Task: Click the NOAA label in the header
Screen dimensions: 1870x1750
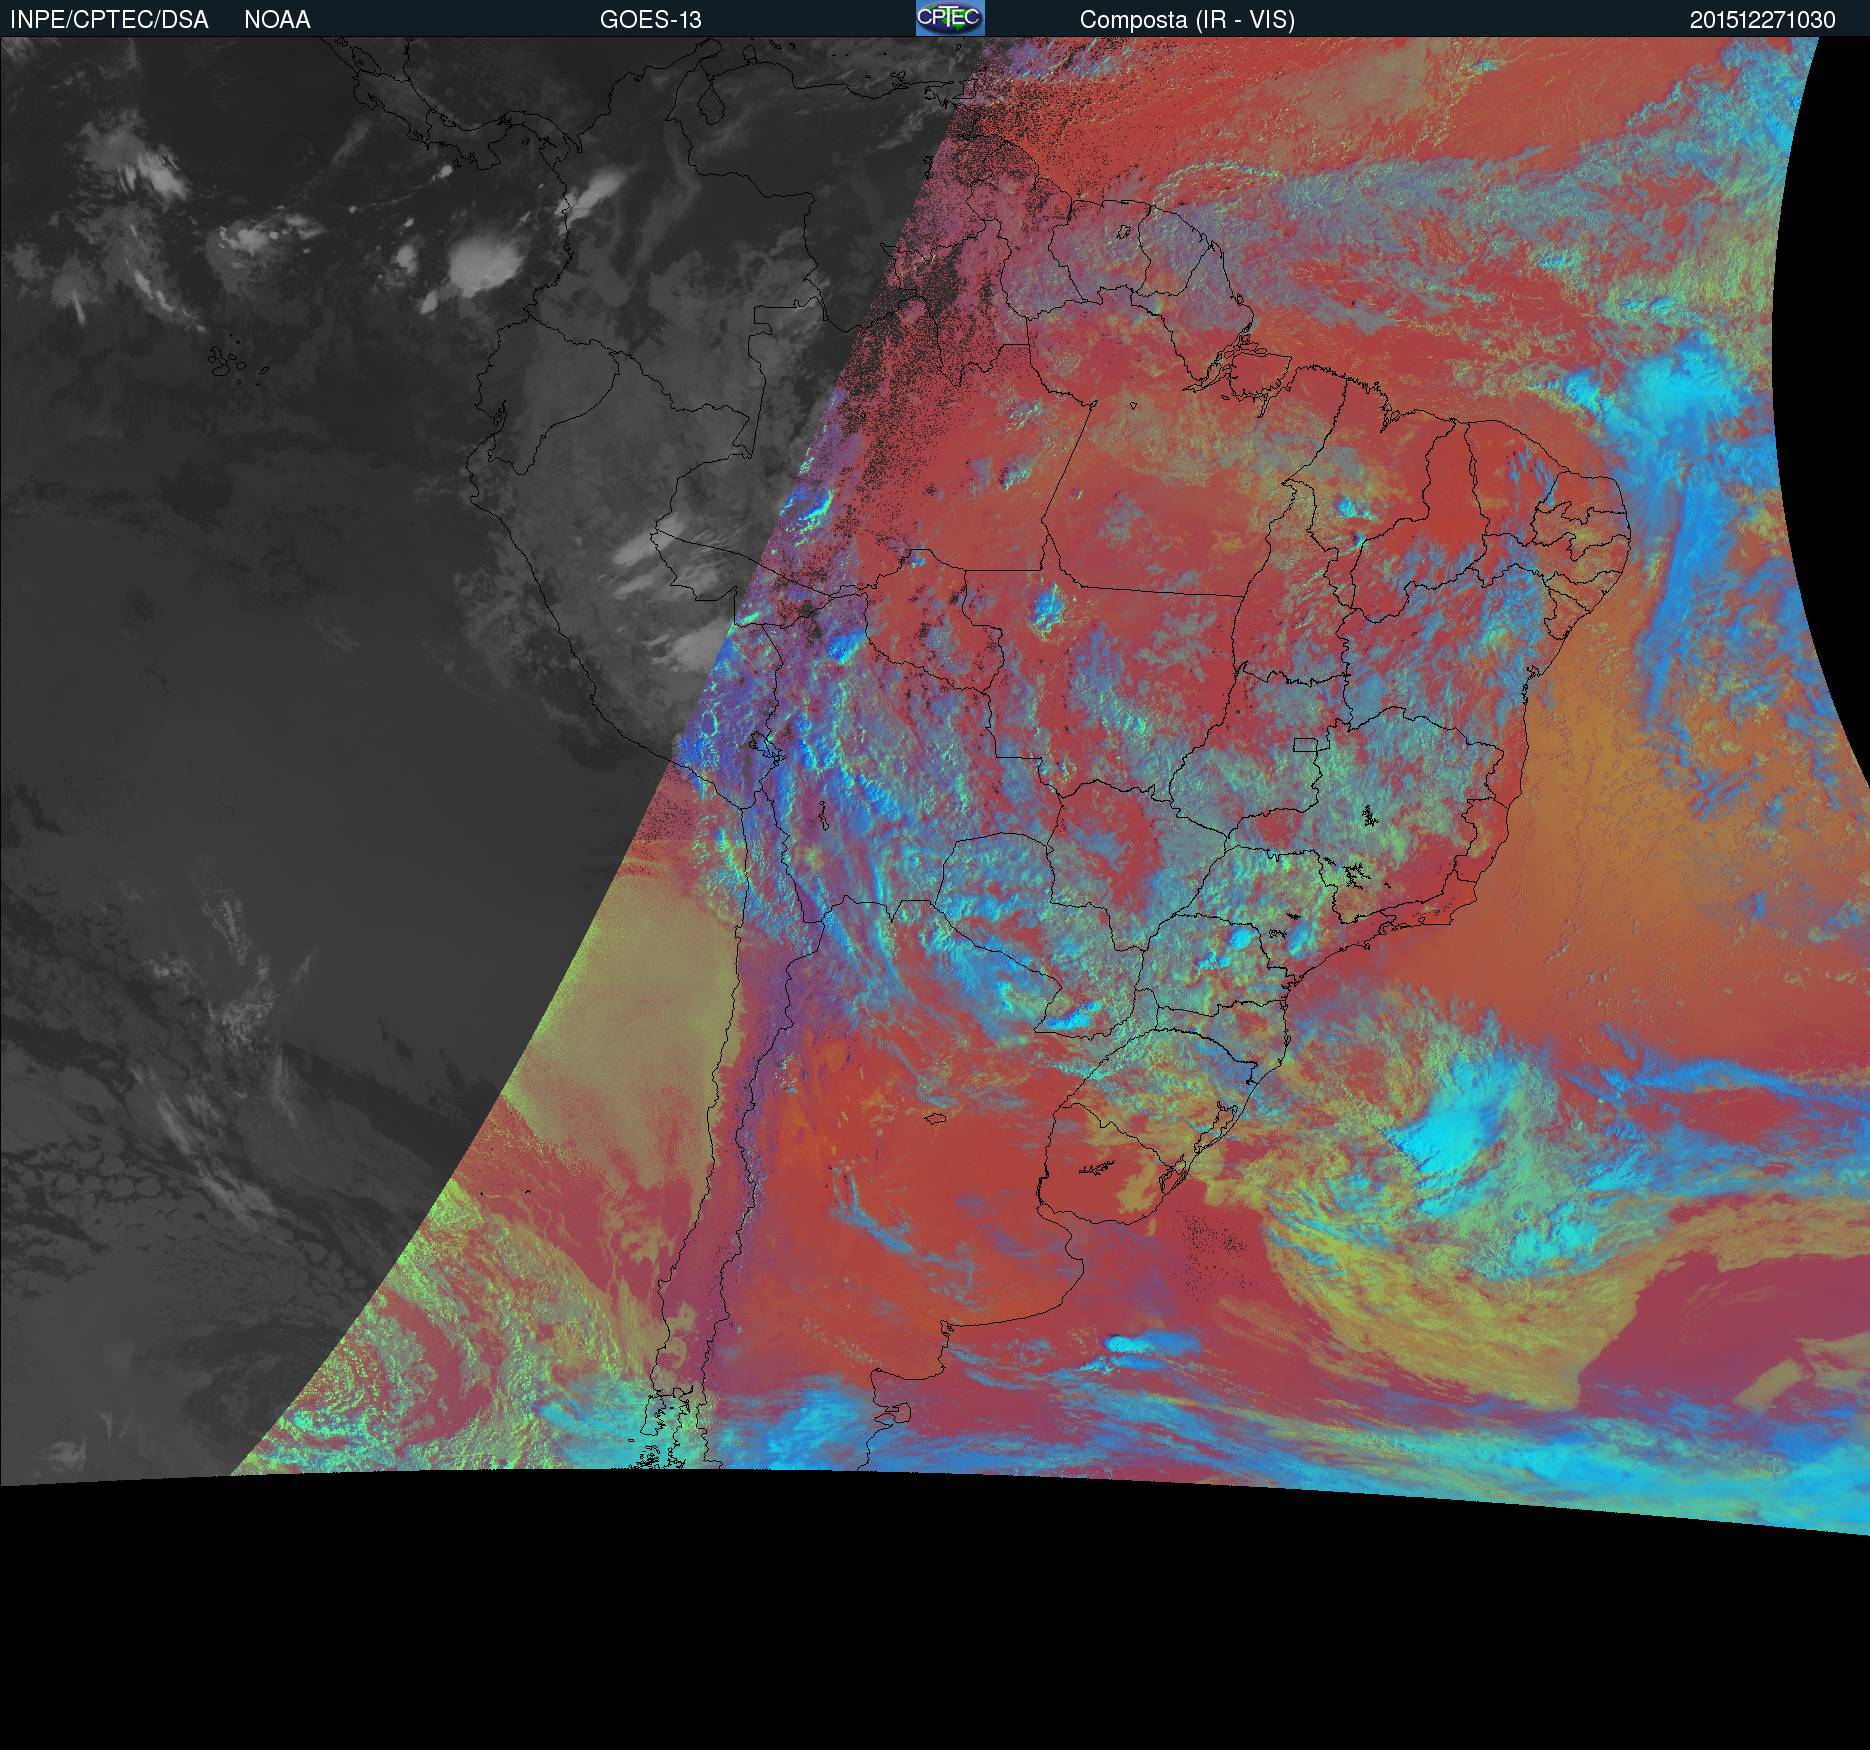Action: 277,20
